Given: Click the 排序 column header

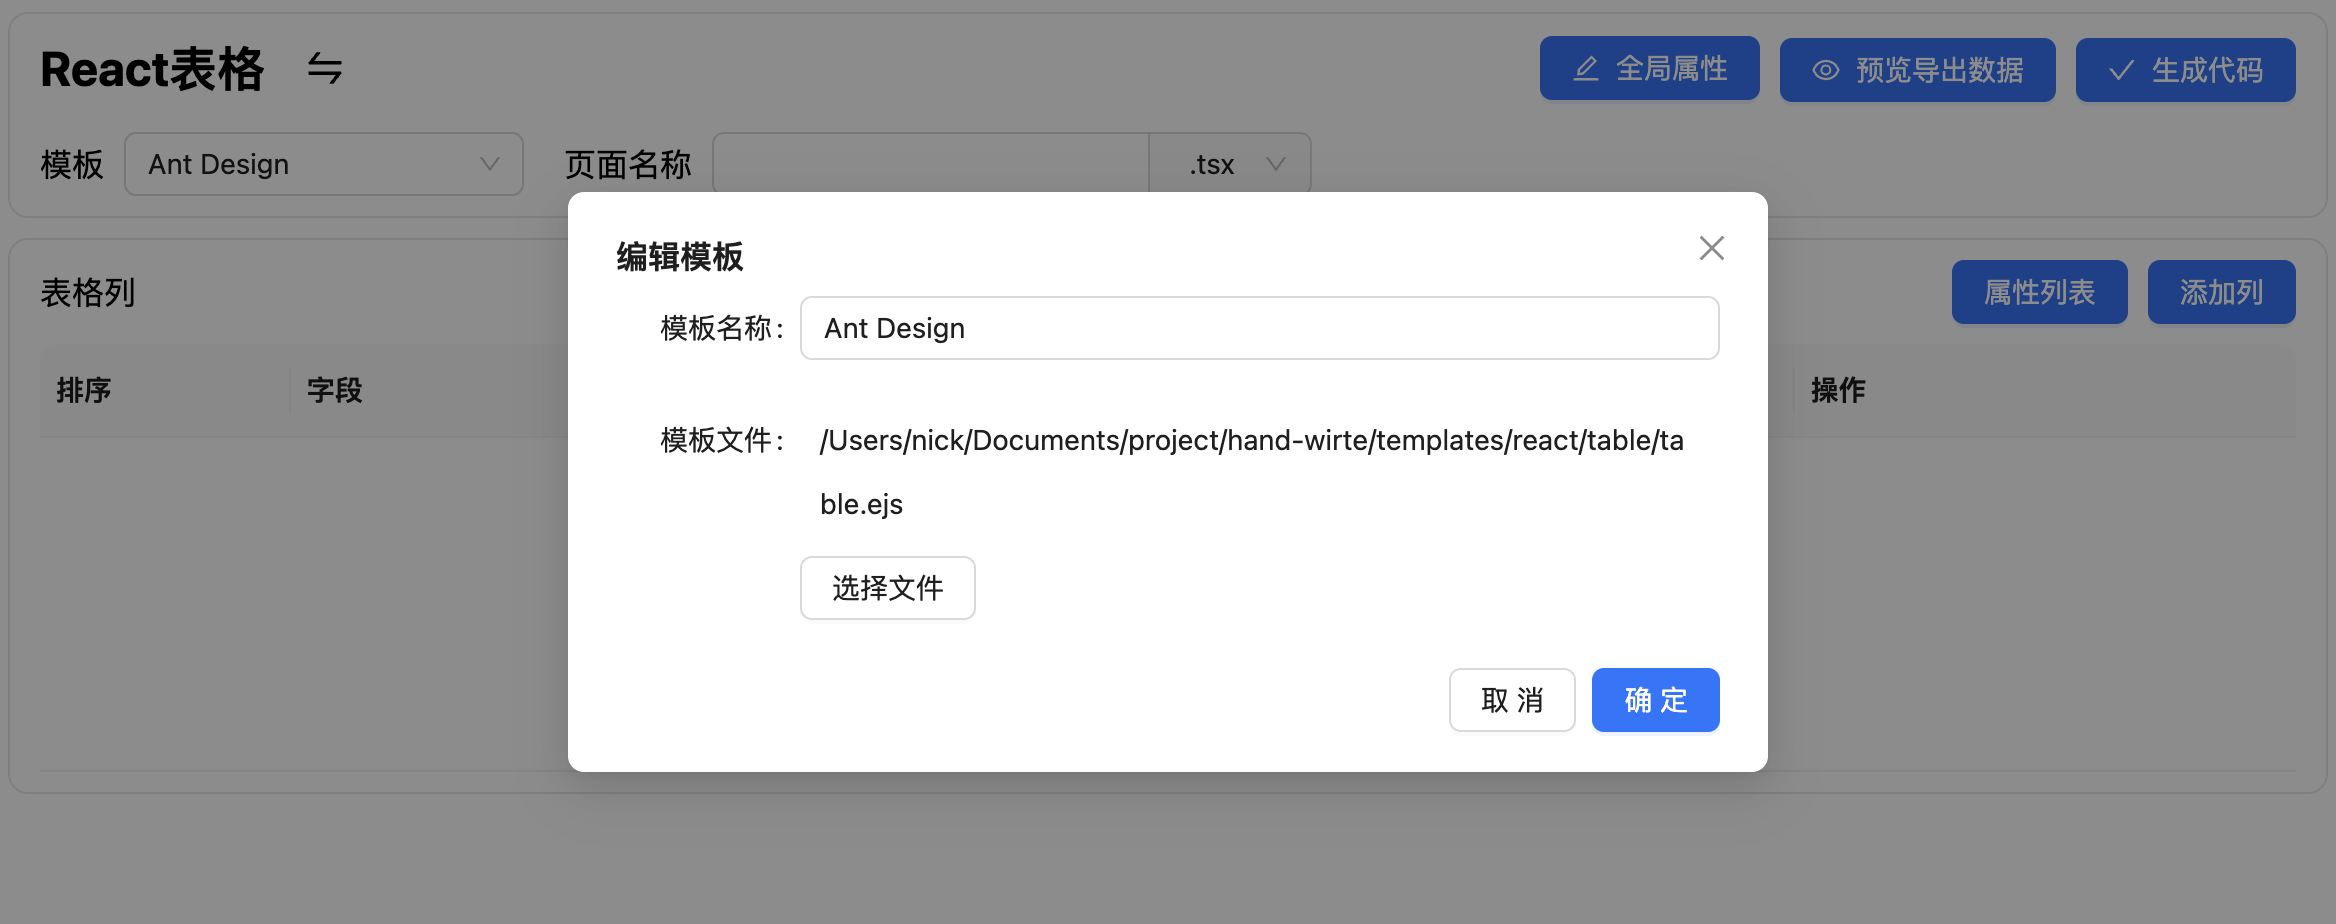Looking at the screenshot, I should 84,390.
